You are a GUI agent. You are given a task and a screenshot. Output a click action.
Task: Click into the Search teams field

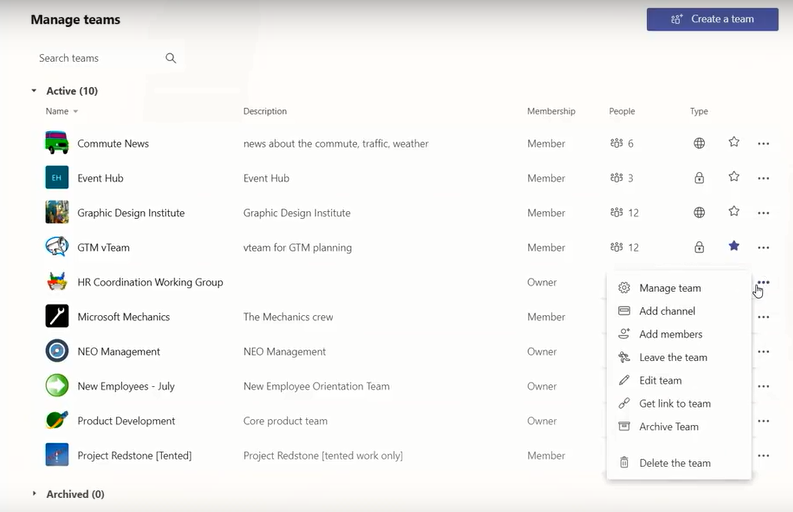(x=95, y=58)
